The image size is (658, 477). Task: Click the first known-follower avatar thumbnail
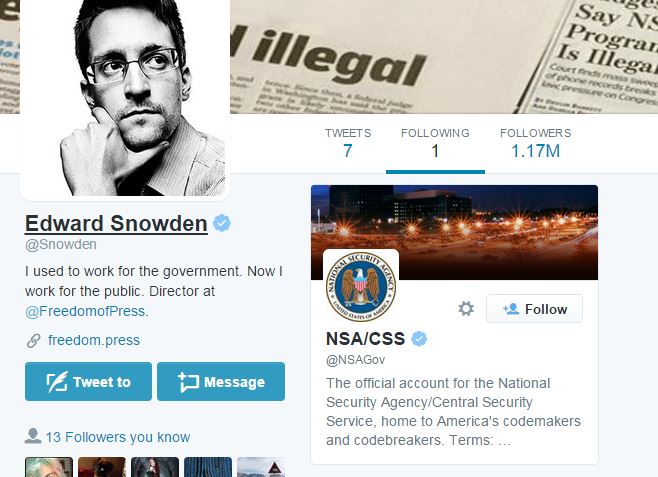(x=49, y=467)
